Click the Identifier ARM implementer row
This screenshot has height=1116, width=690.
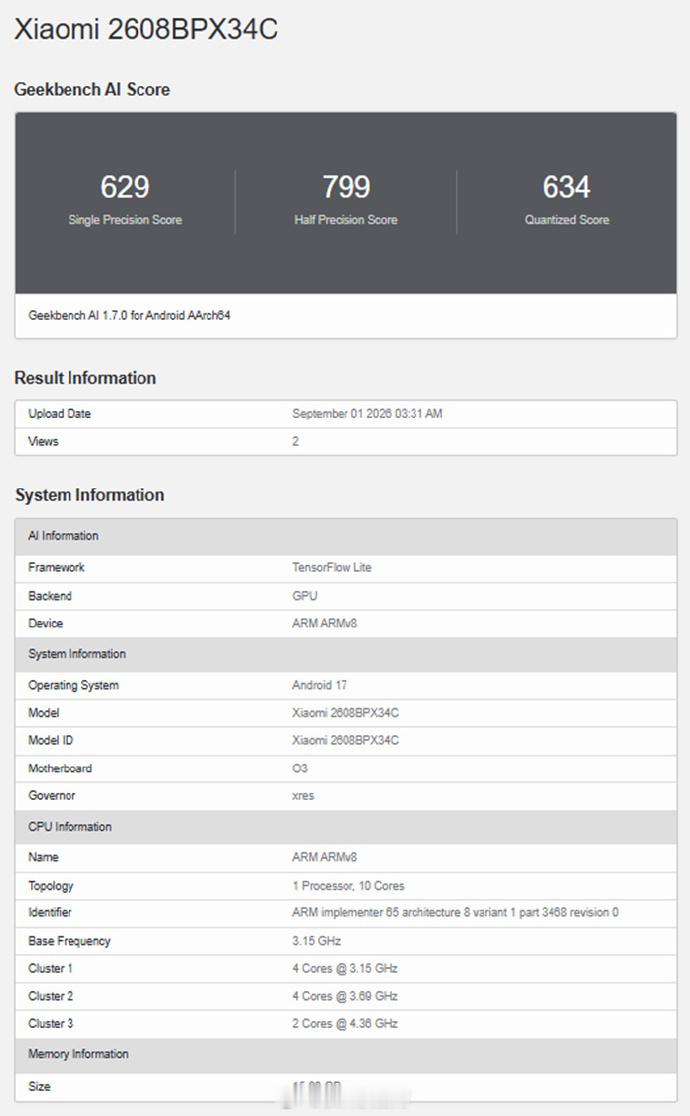coord(346,912)
